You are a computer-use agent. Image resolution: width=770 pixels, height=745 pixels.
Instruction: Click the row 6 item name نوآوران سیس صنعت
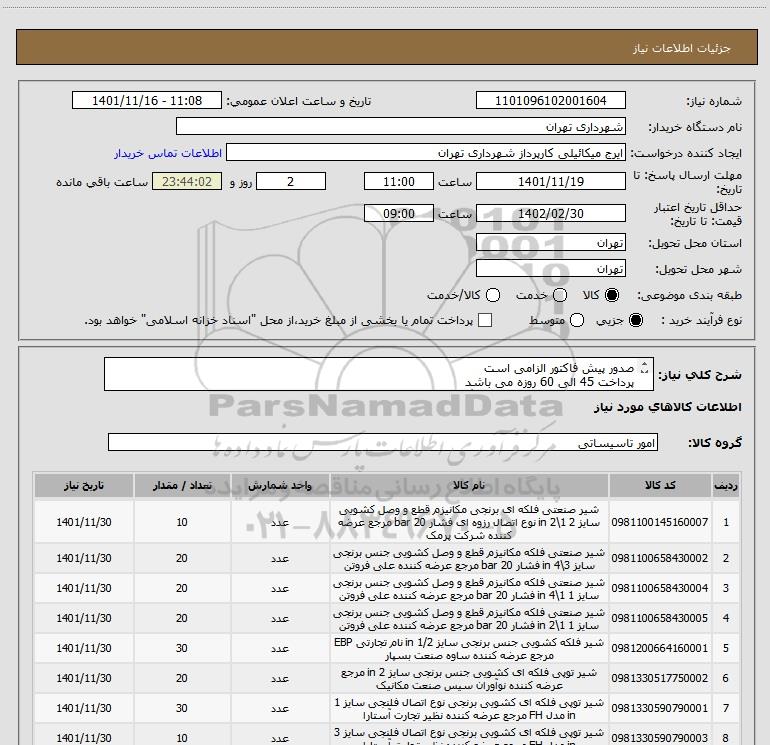point(469,678)
